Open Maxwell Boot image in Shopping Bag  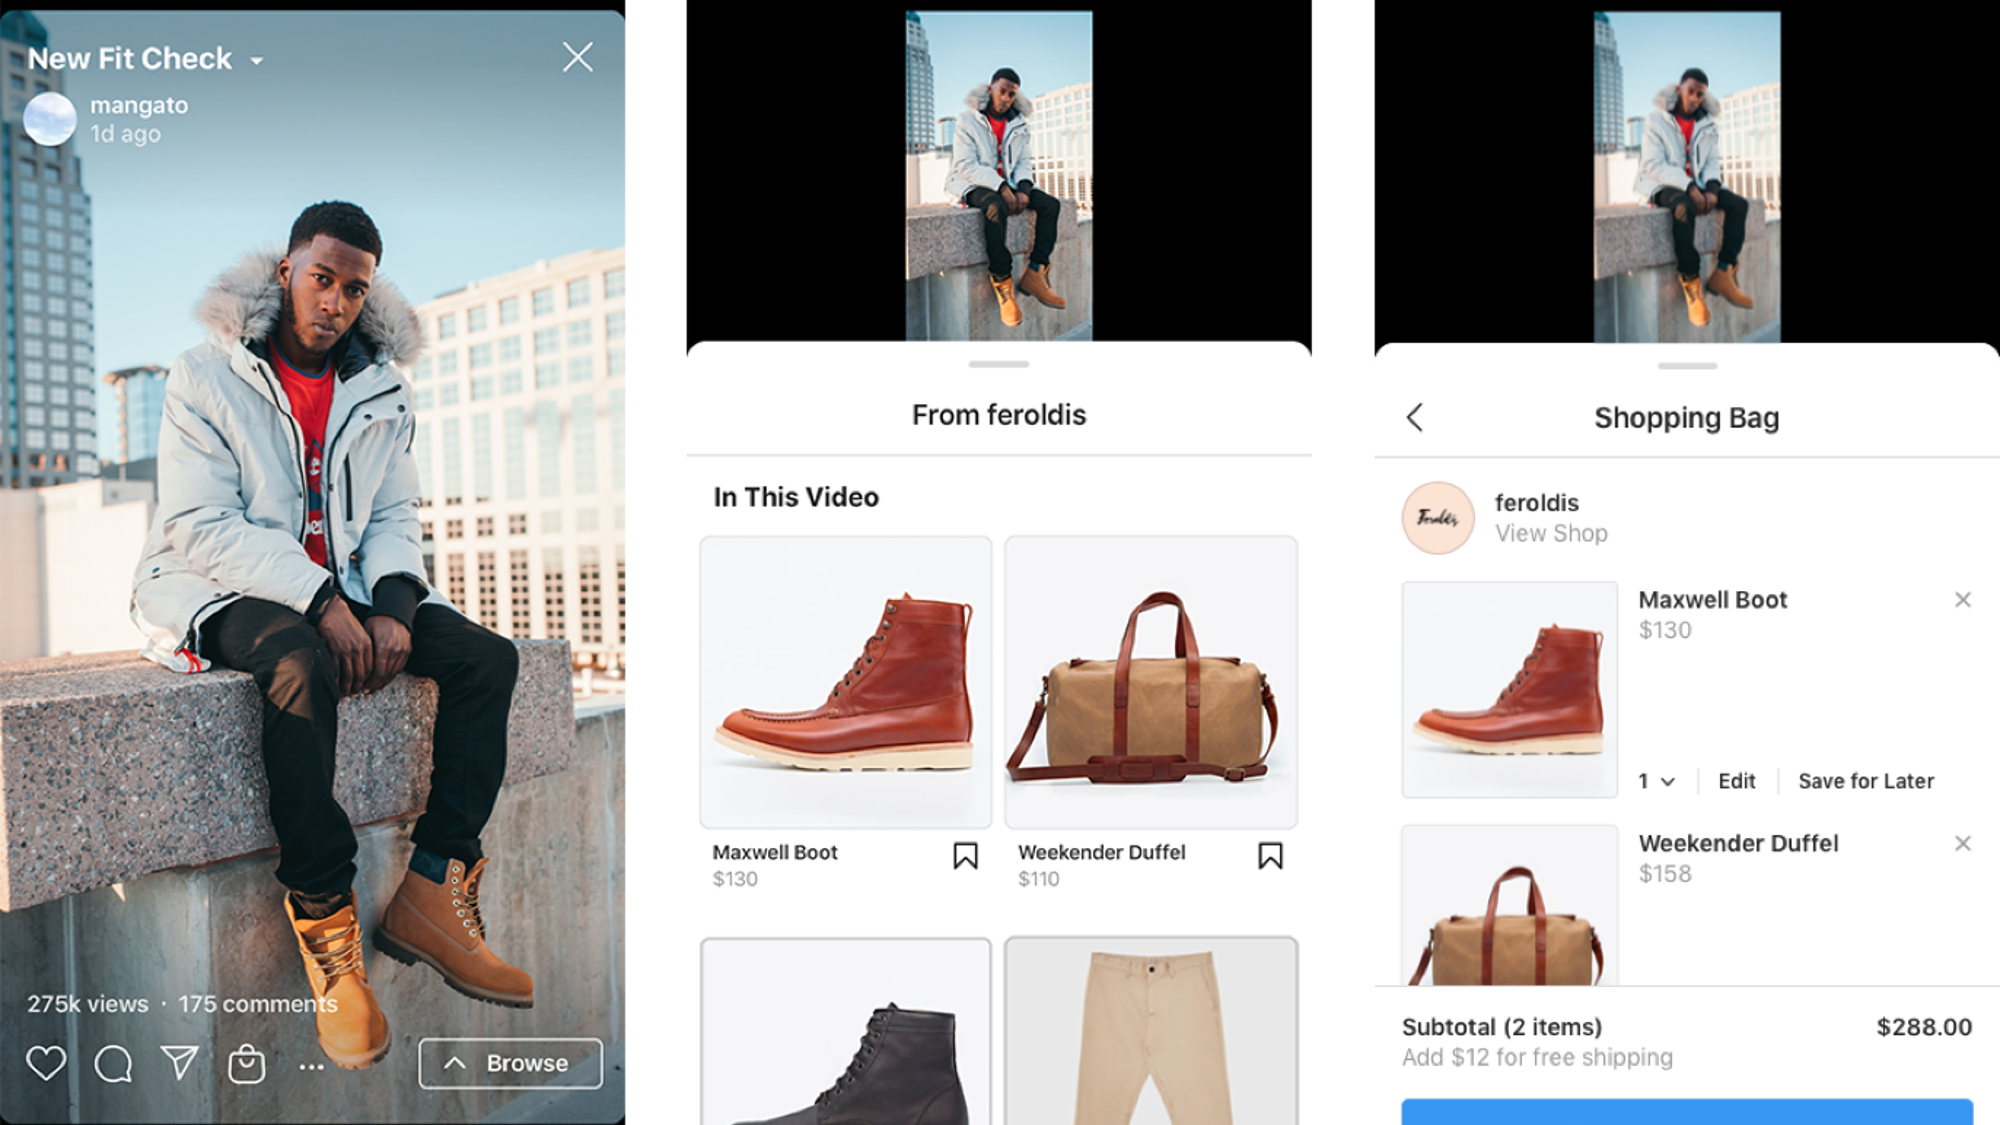coord(1510,690)
